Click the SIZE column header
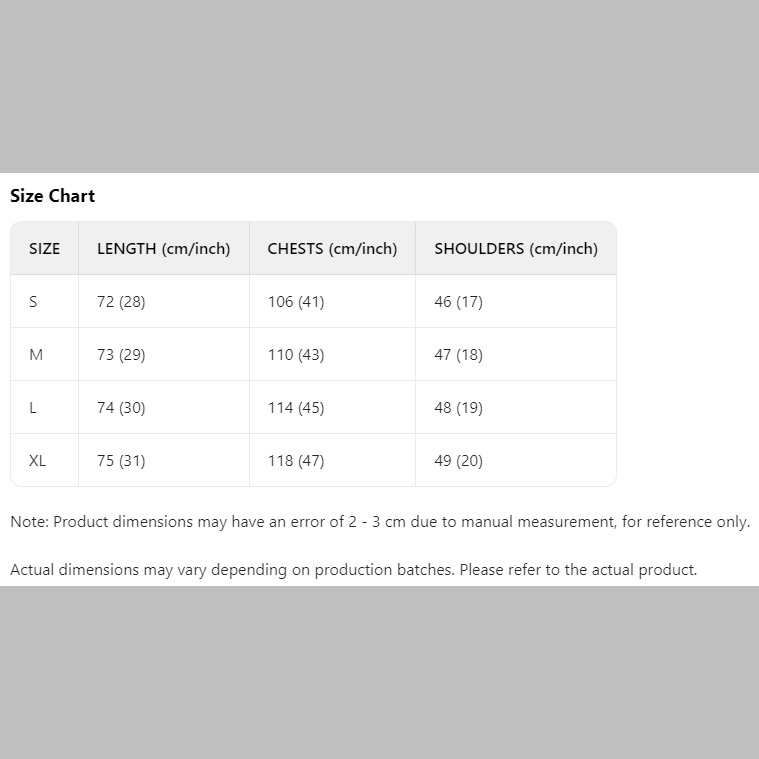This screenshot has width=759, height=759. (45, 249)
